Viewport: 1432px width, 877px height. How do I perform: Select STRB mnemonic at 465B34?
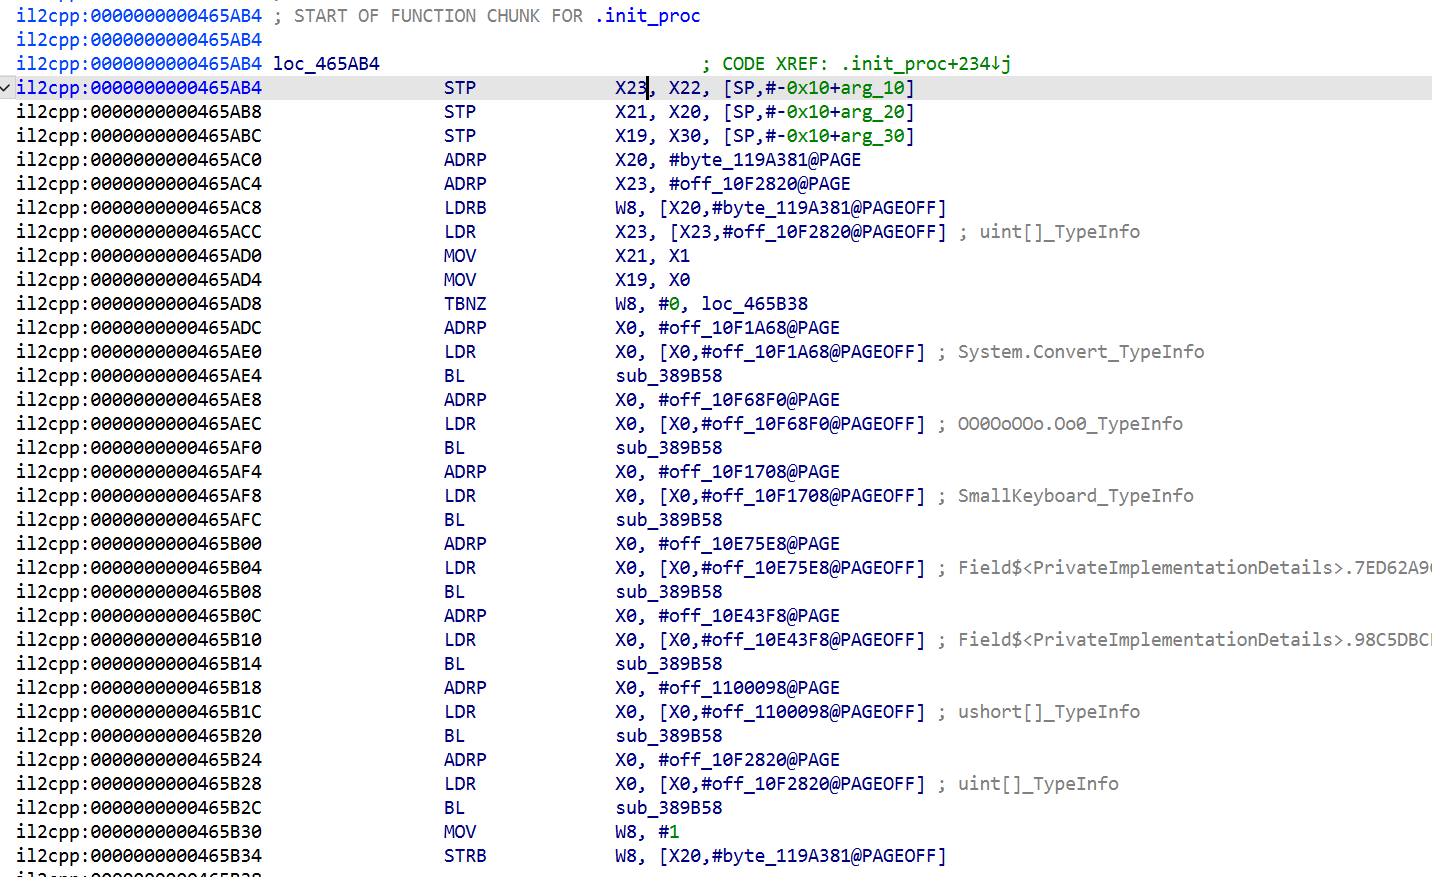(465, 856)
